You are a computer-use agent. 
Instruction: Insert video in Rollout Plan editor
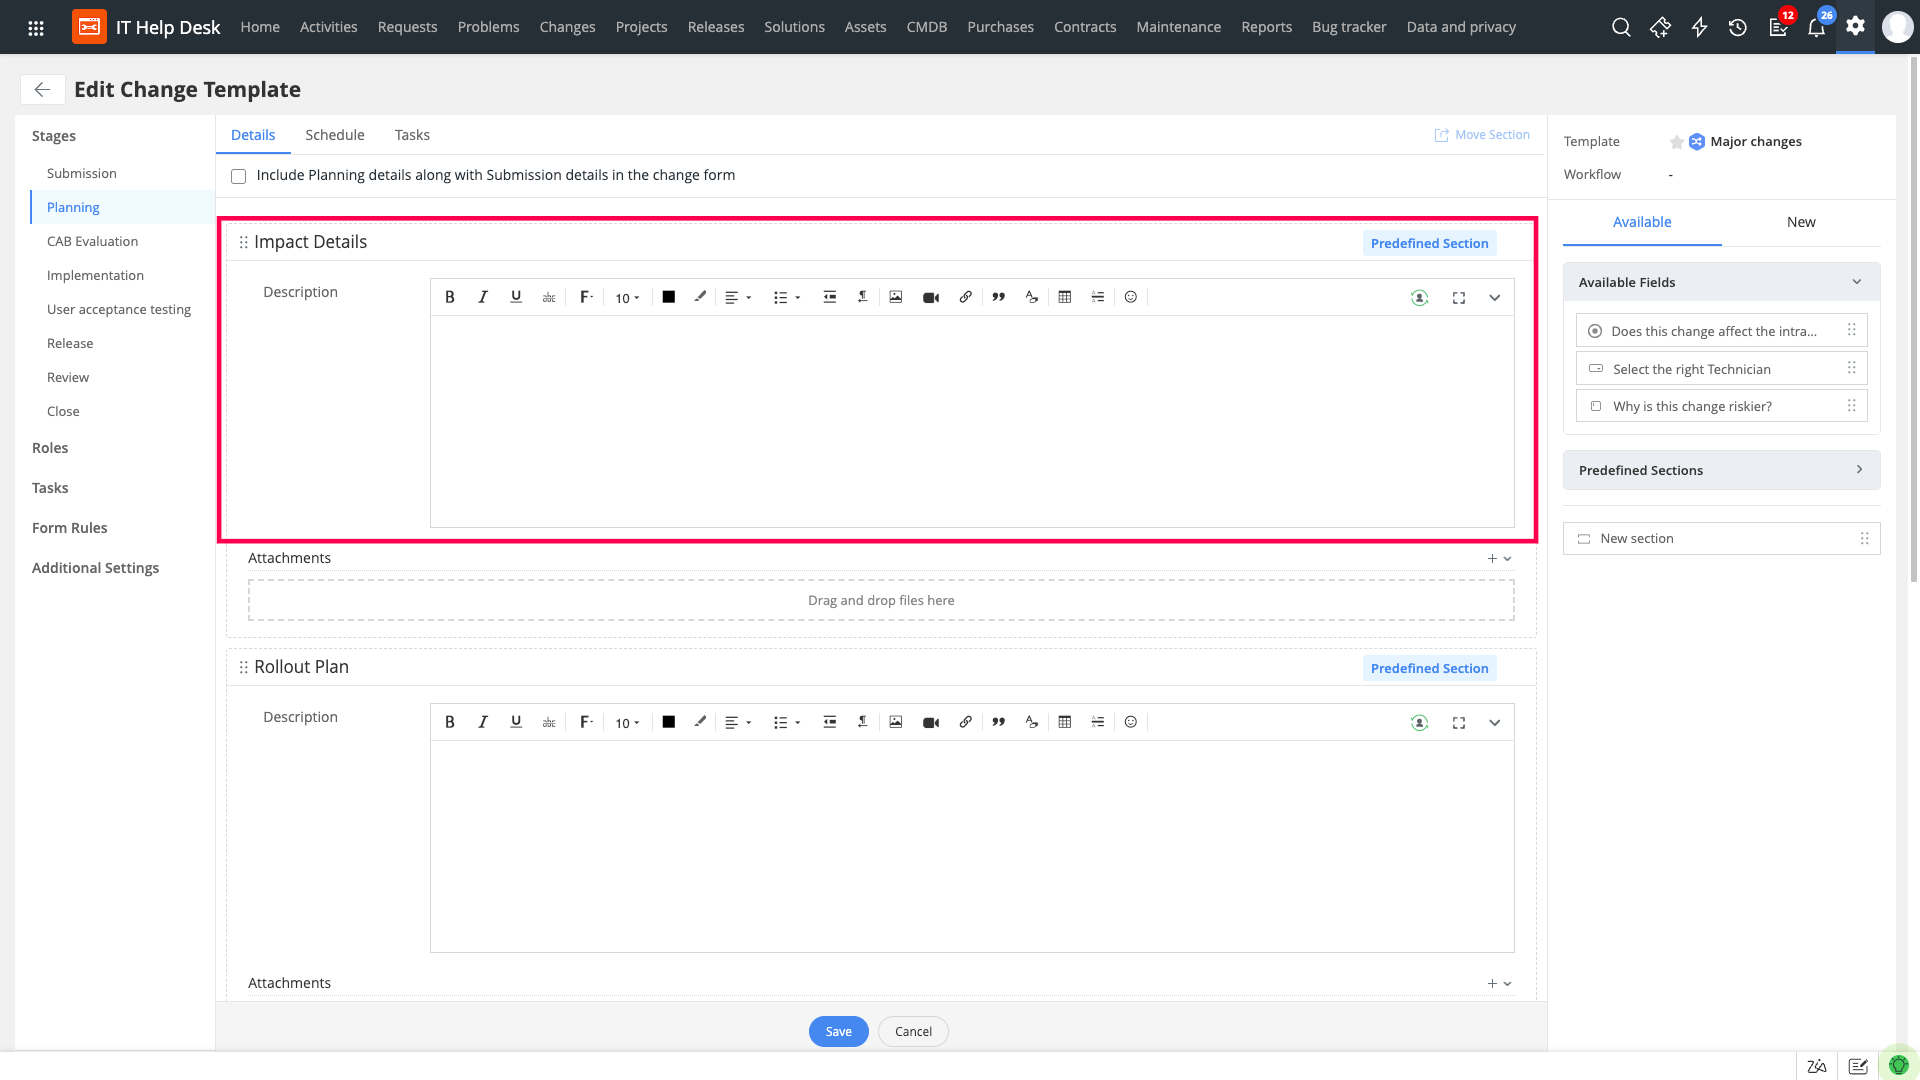[931, 723]
